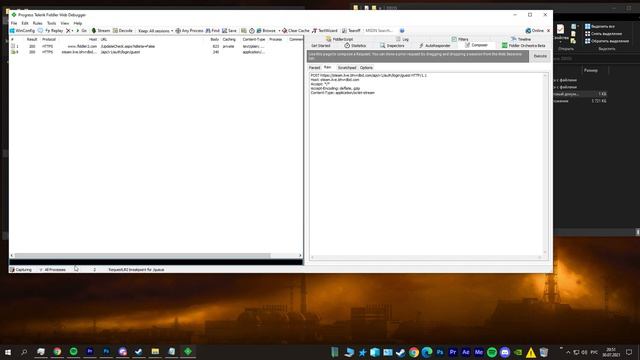Open the Remove sessions dropdown arrow
The image size is (640, 360).
click(72, 31)
